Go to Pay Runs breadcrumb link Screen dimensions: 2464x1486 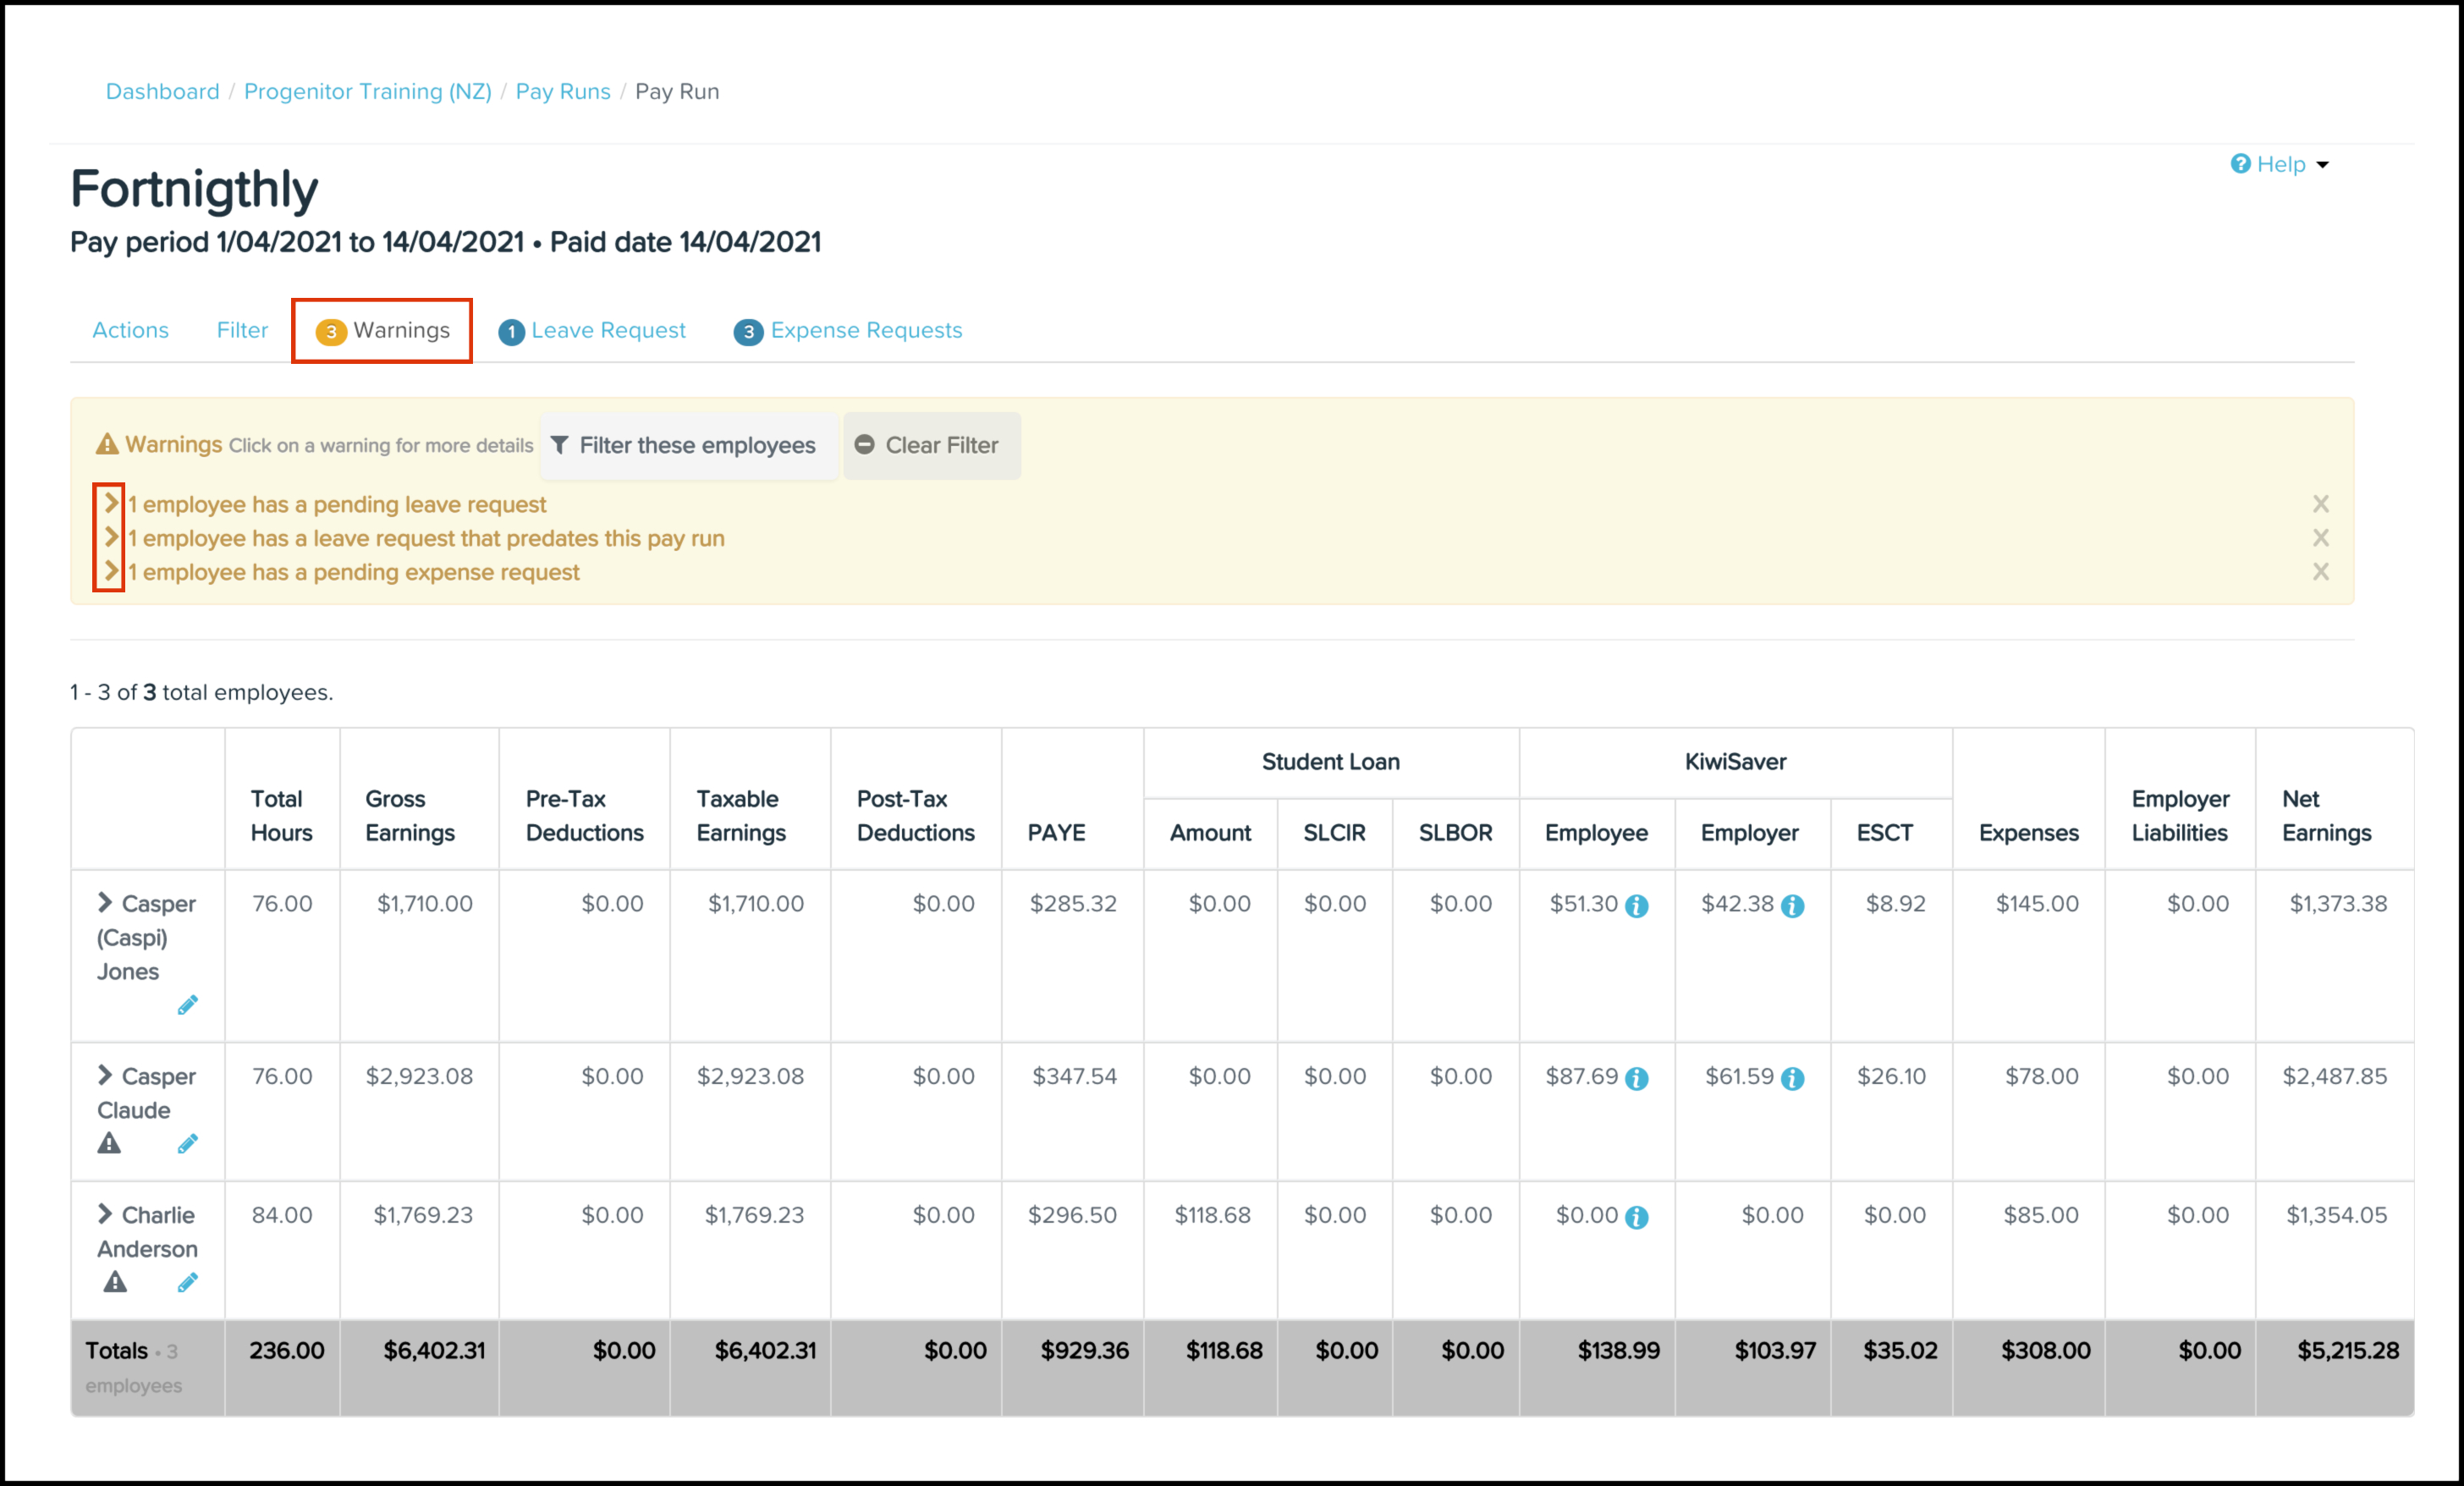[562, 92]
